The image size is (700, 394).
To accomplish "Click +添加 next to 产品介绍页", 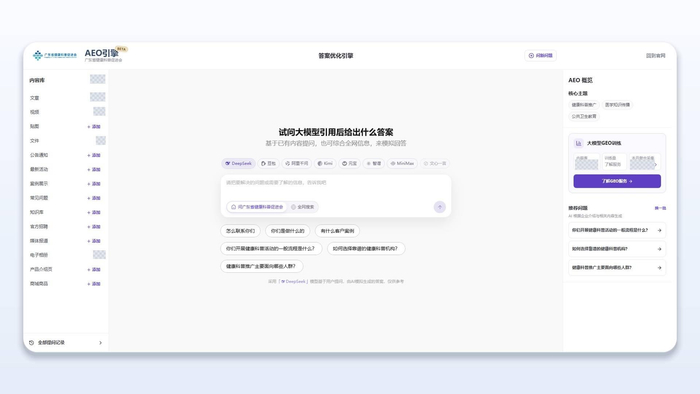I will pos(94,270).
